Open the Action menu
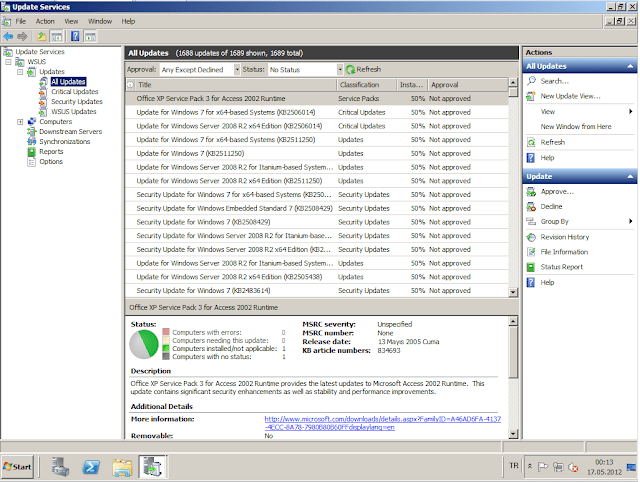The width and height of the screenshot is (640, 482). click(x=45, y=20)
